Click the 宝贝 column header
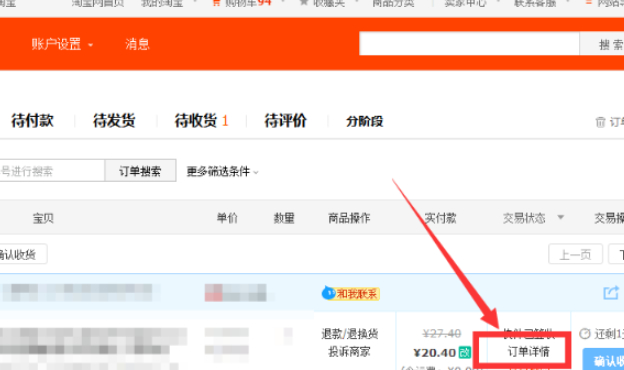624x370 pixels. (43, 218)
